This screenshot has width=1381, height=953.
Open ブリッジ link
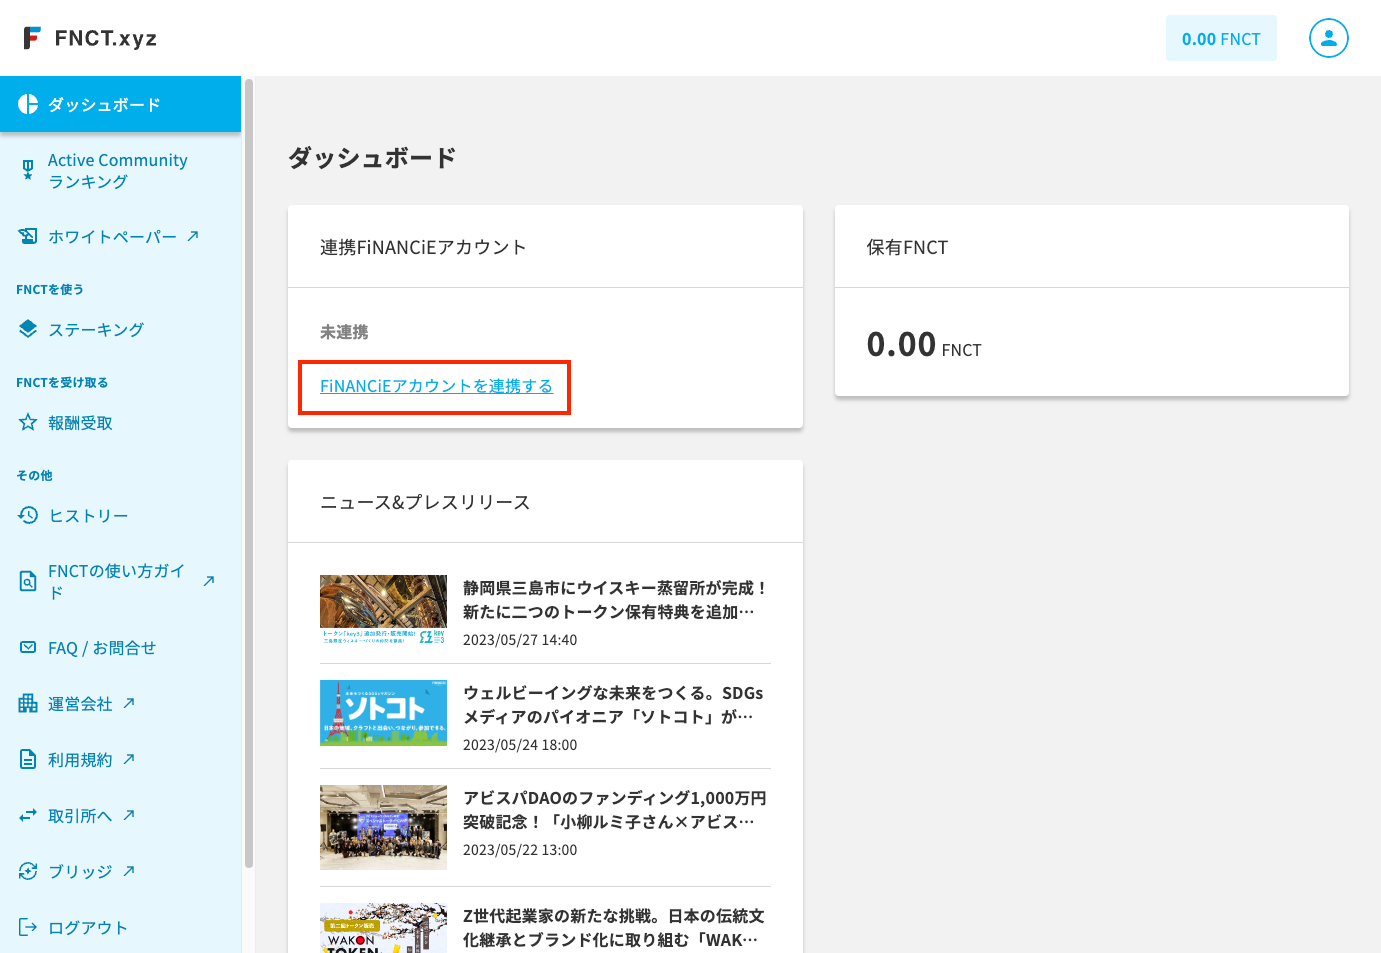tap(80, 872)
